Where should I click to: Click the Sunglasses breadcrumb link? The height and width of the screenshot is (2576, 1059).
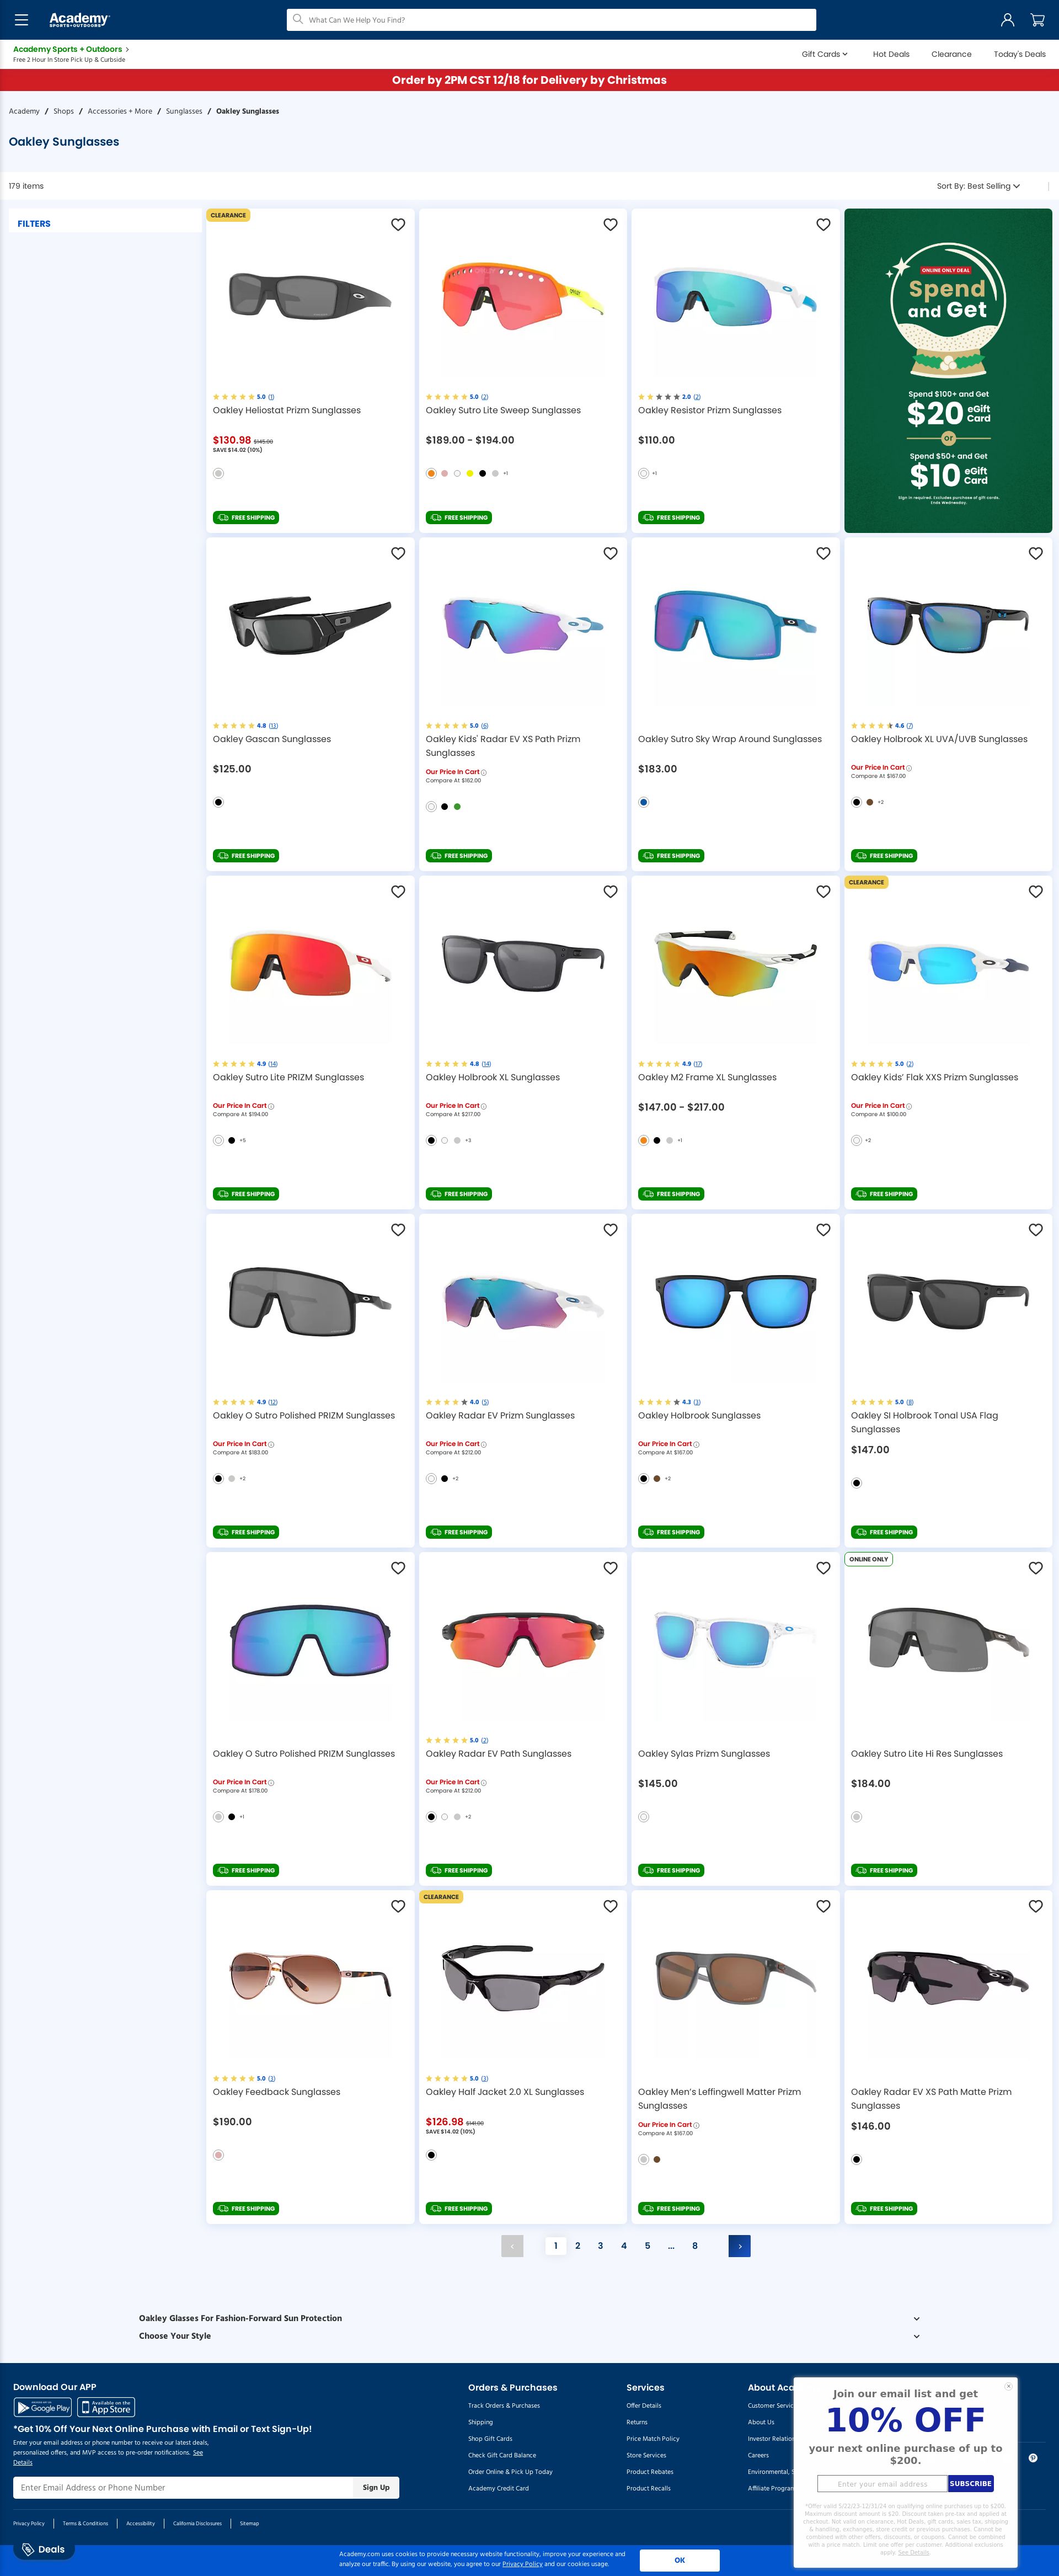(184, 111)
